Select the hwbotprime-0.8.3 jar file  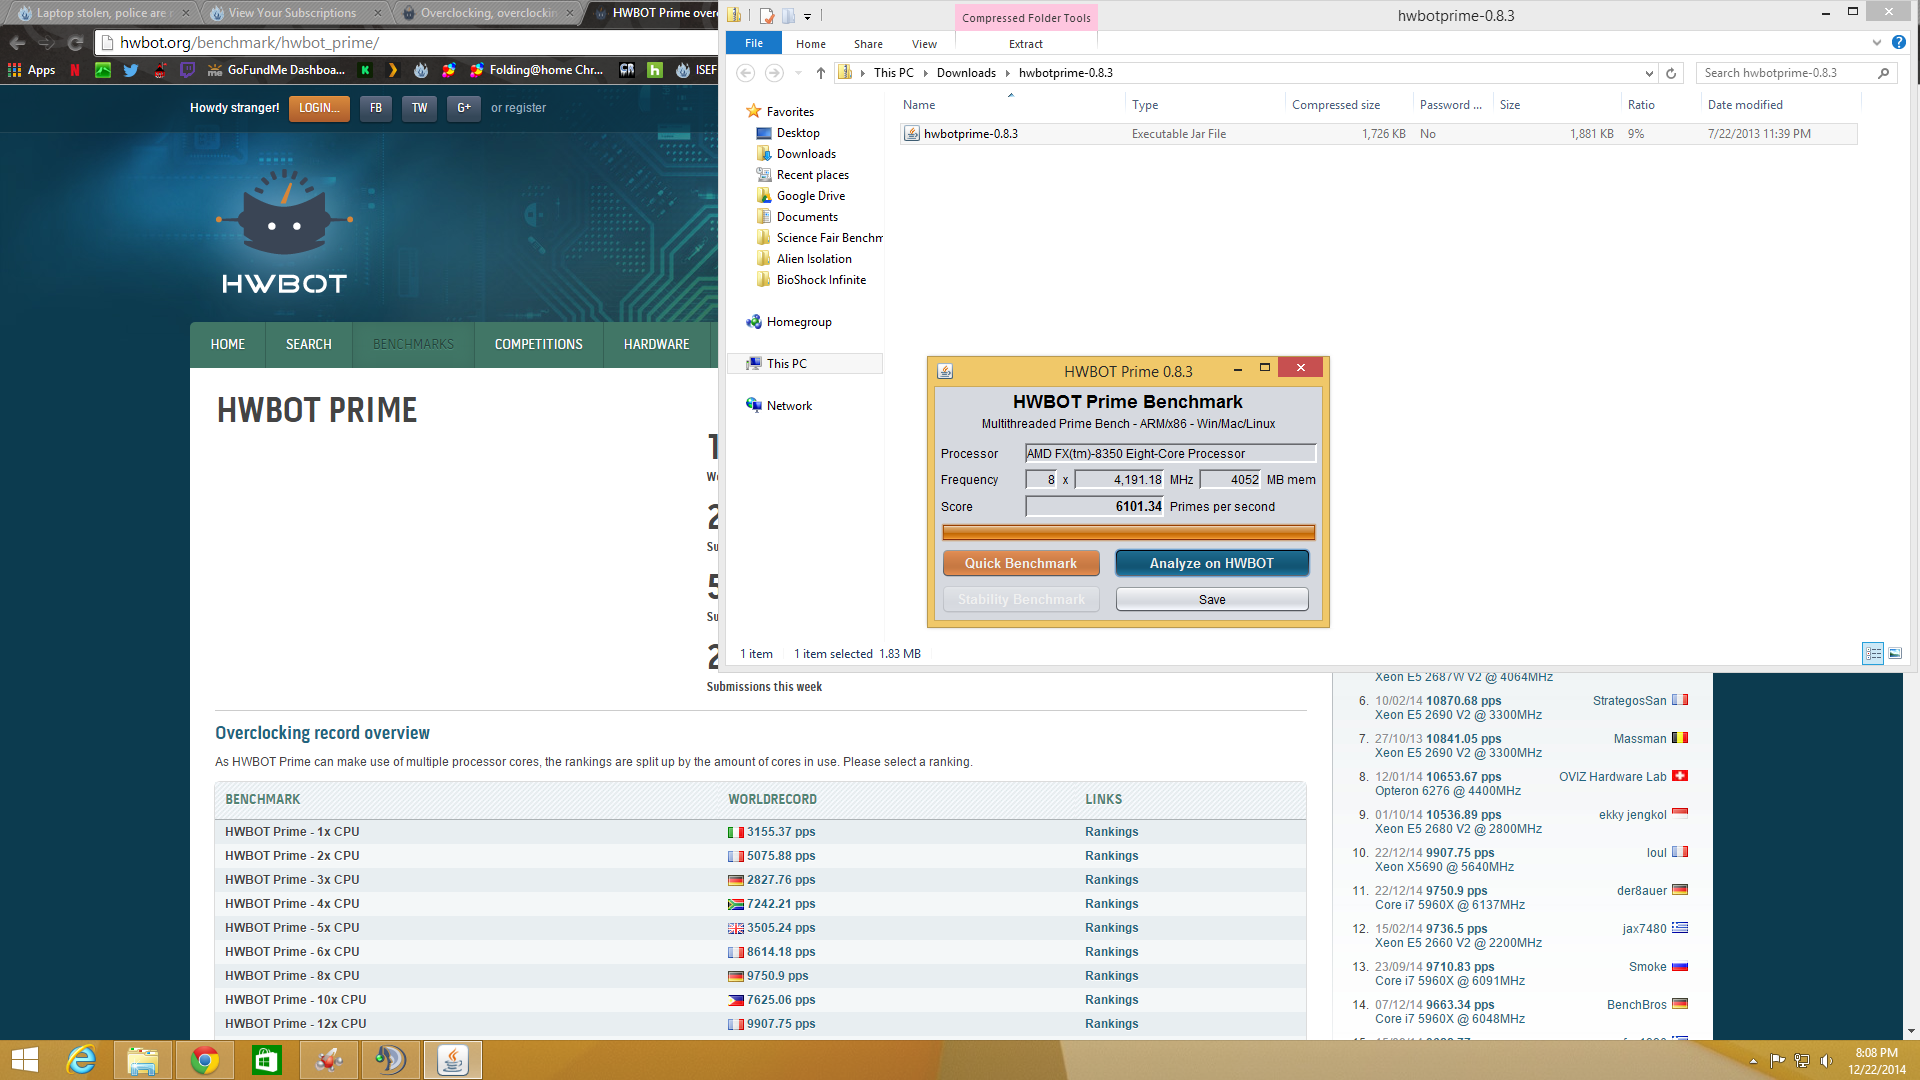click(1379, 134)
